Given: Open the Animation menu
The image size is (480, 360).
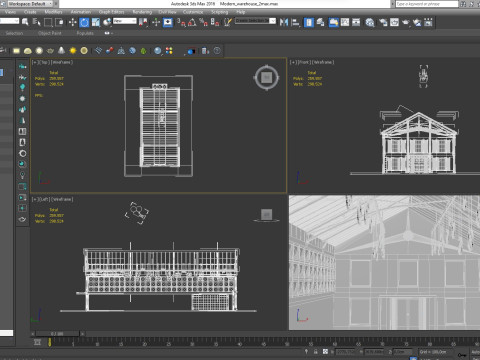Looking at the screenshot, I should (x=81, y=12).
